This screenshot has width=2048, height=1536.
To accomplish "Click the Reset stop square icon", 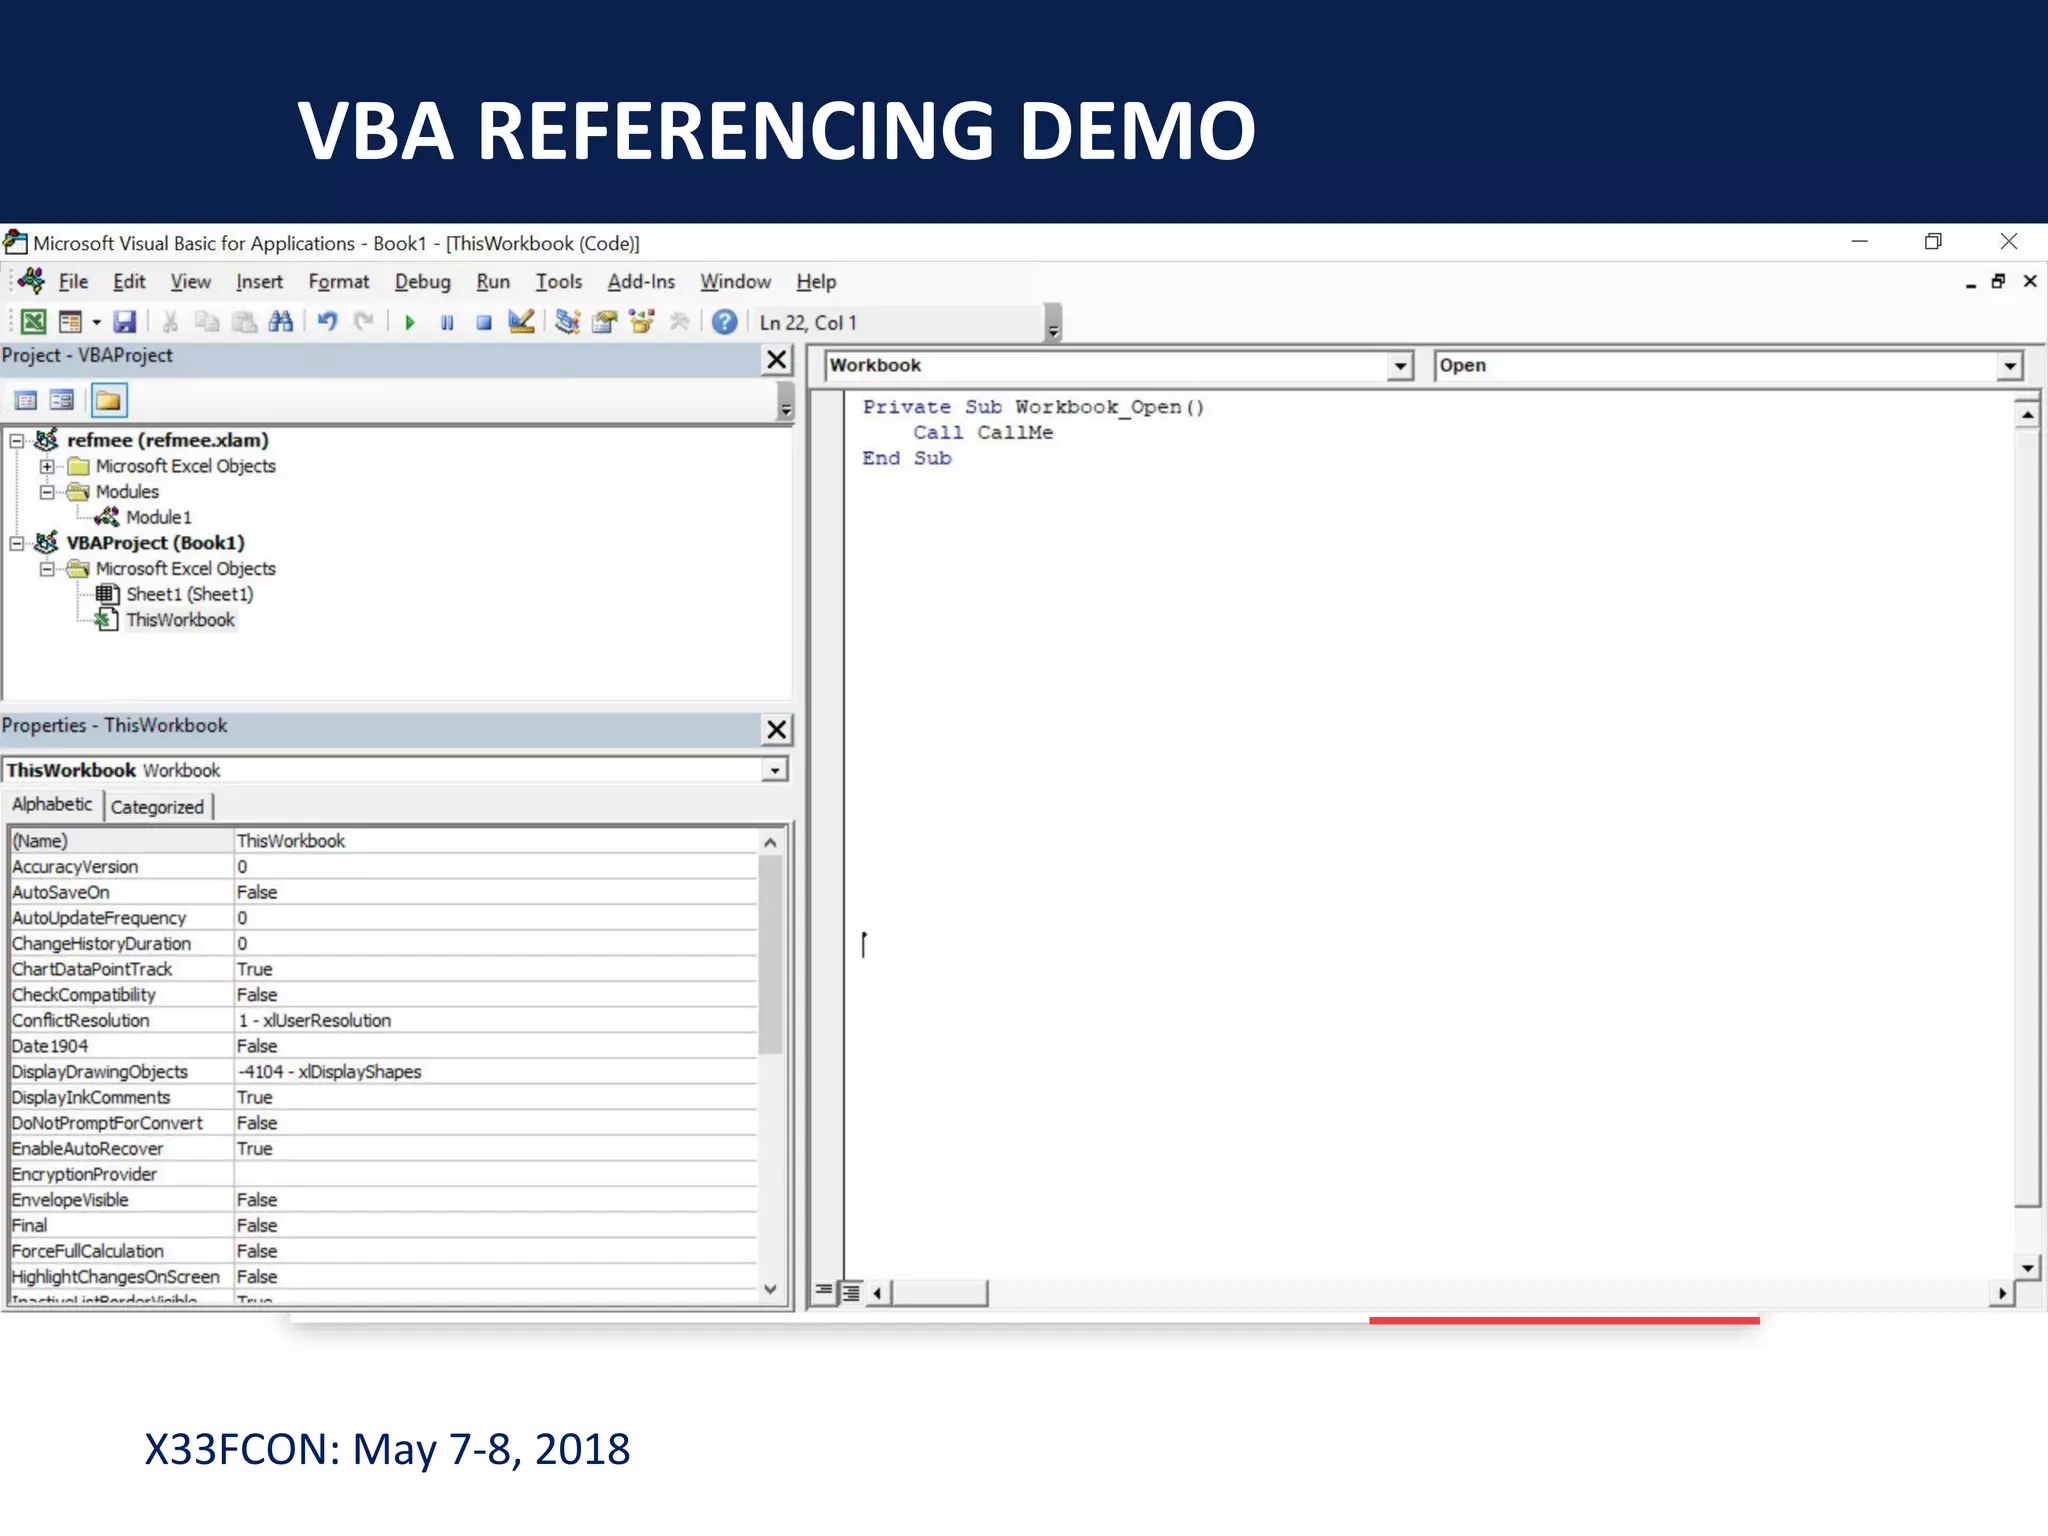I will [x=484, y=322].
